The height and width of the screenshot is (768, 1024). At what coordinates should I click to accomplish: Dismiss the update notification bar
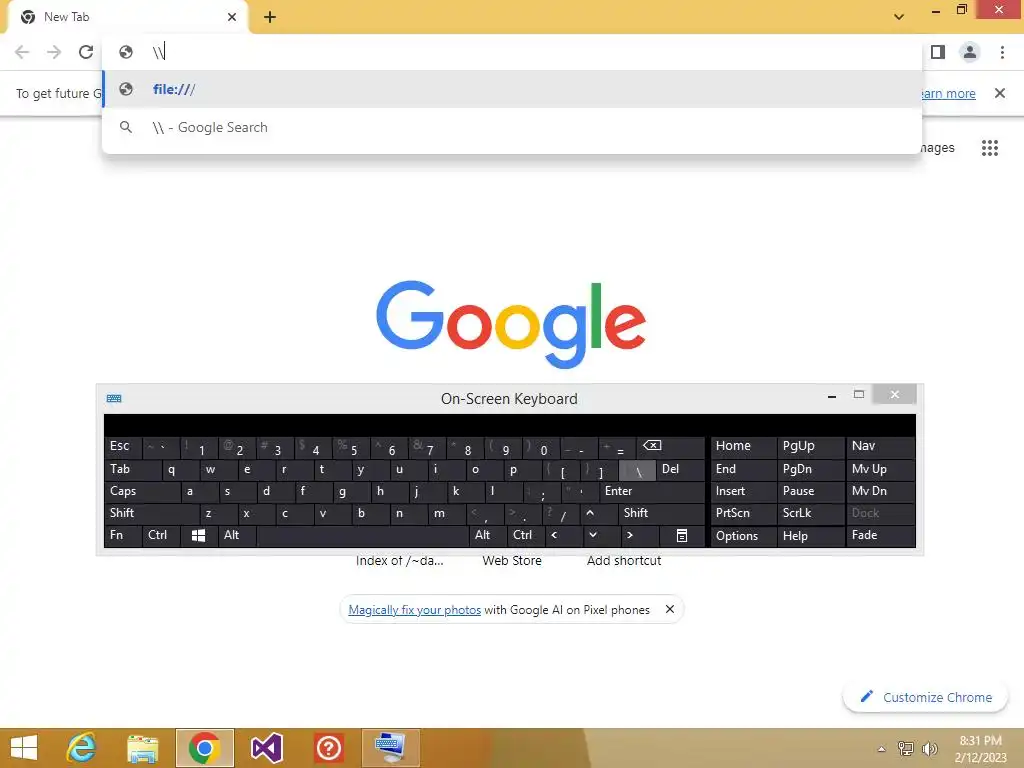pyautogui.click(x=1000, y=93)
